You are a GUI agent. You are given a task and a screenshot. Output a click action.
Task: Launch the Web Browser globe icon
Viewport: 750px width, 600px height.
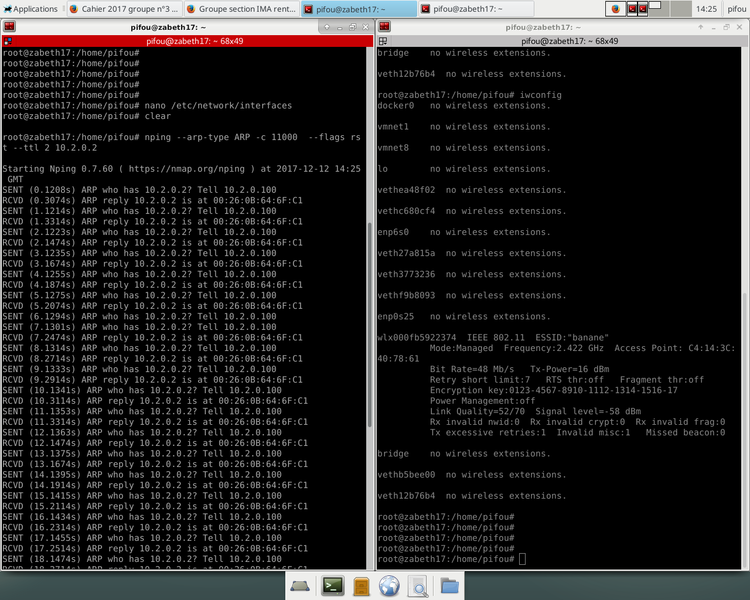[390, 586]
